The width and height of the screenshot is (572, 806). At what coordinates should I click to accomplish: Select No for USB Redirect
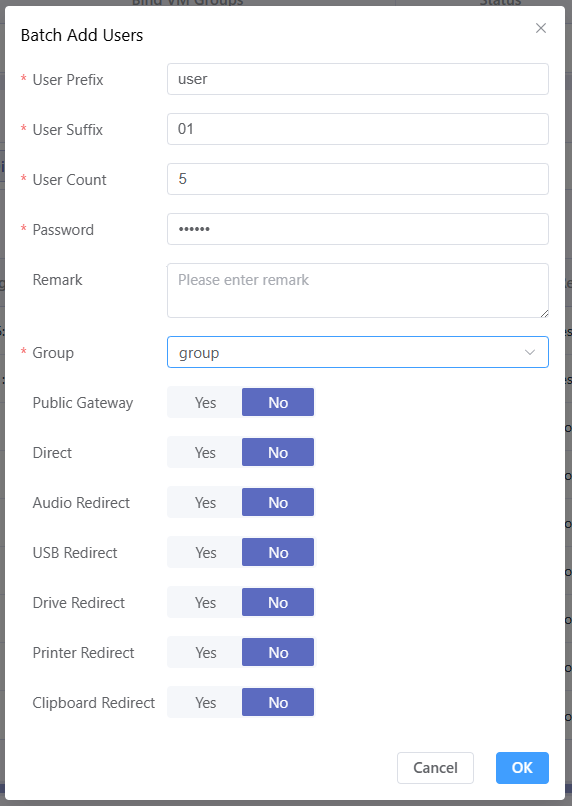point(278,552)
